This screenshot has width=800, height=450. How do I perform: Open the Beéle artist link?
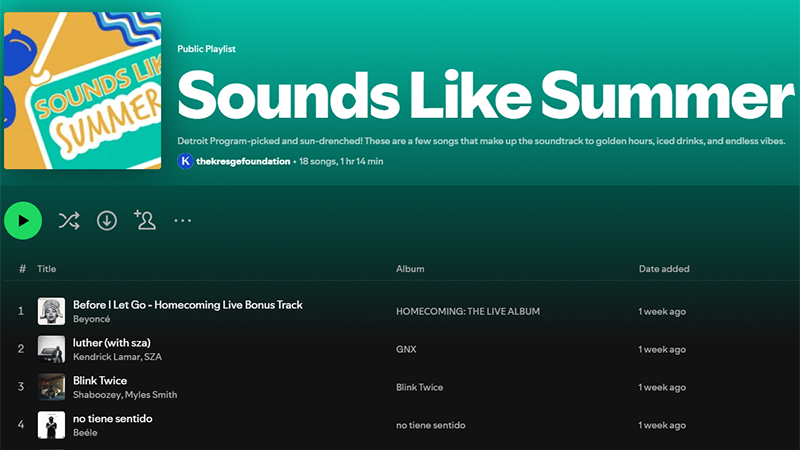(85, 433)
